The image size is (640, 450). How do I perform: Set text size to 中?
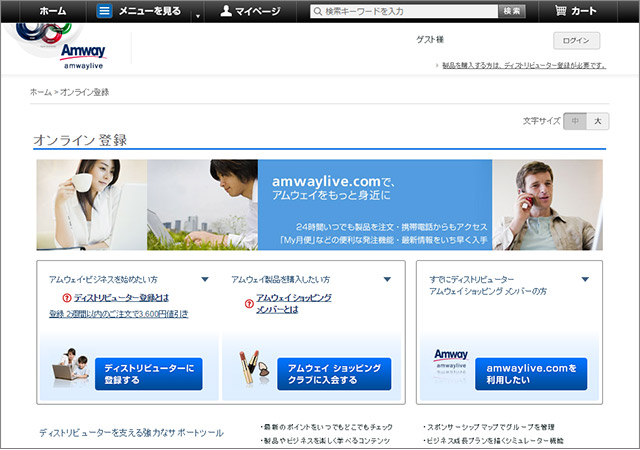[575, 121]
